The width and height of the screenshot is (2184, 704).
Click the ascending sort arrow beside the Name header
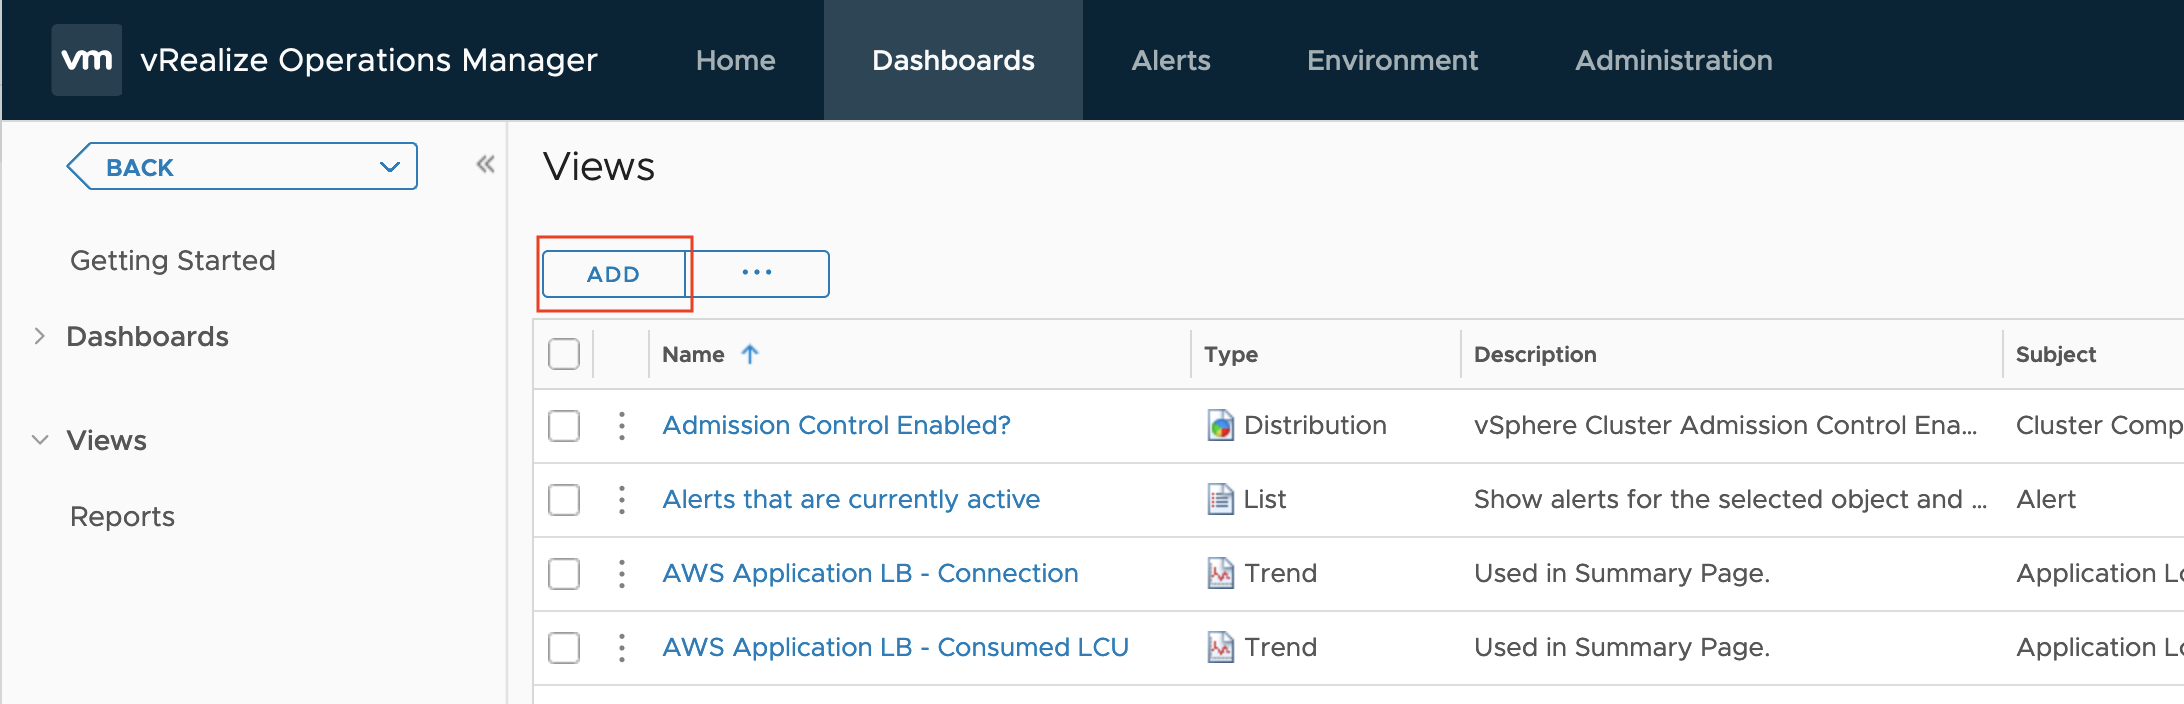pyautogui.click(x=750, y=354)
